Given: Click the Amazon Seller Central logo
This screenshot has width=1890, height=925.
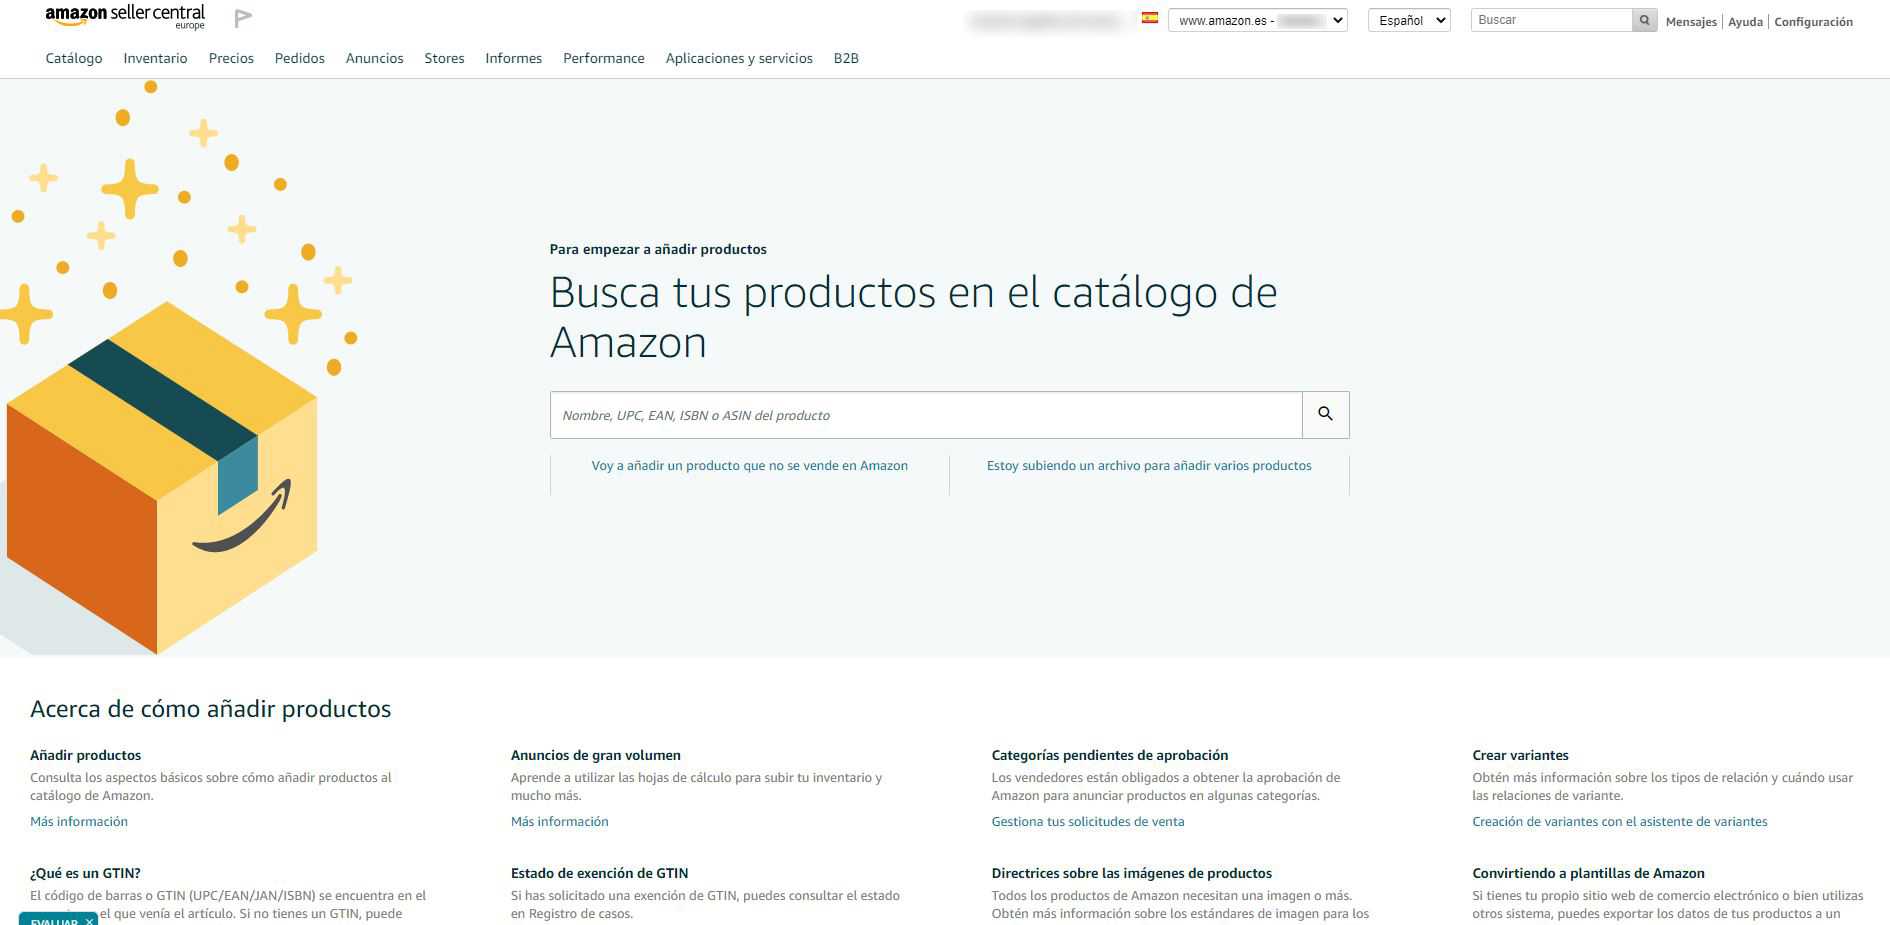Looking at the screenshot, I should [125, 17].
